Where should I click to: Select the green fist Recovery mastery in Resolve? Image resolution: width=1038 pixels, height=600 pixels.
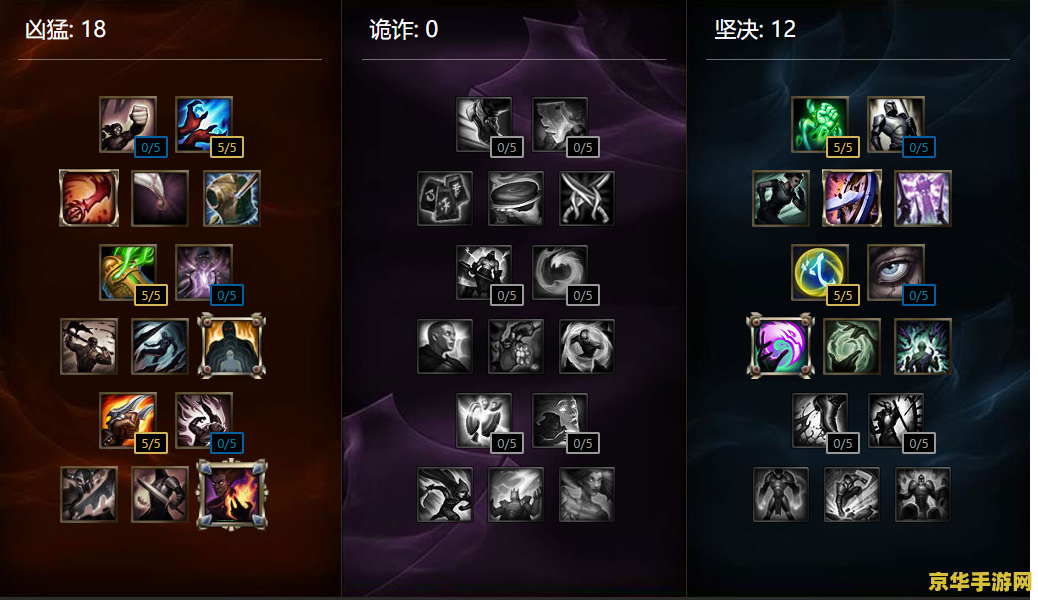[x=820, y=125]
